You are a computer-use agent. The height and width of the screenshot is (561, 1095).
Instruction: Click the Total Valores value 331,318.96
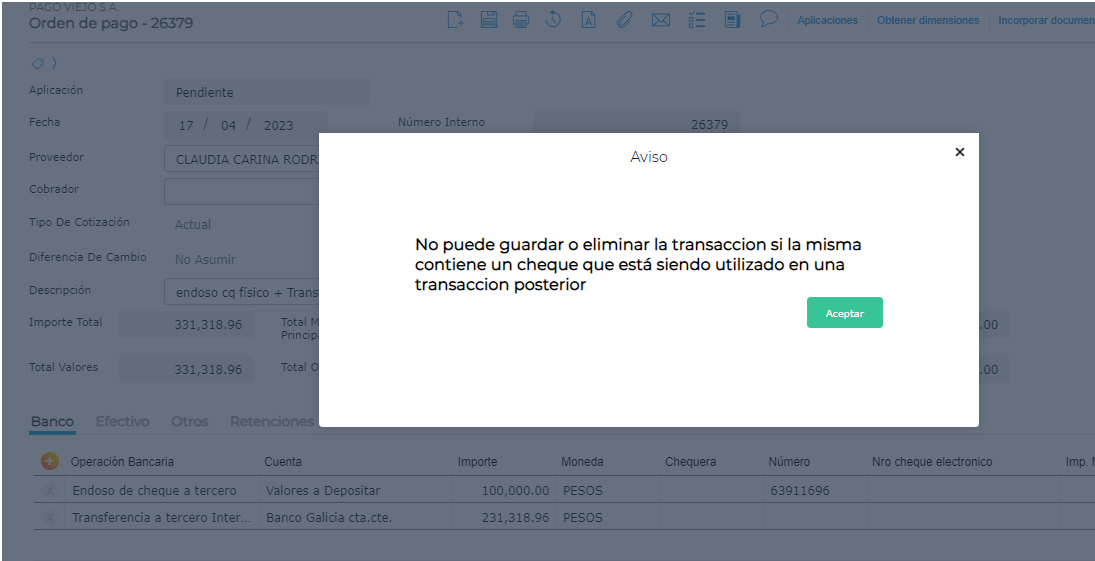pyautogui.click(x=186, y=369)
